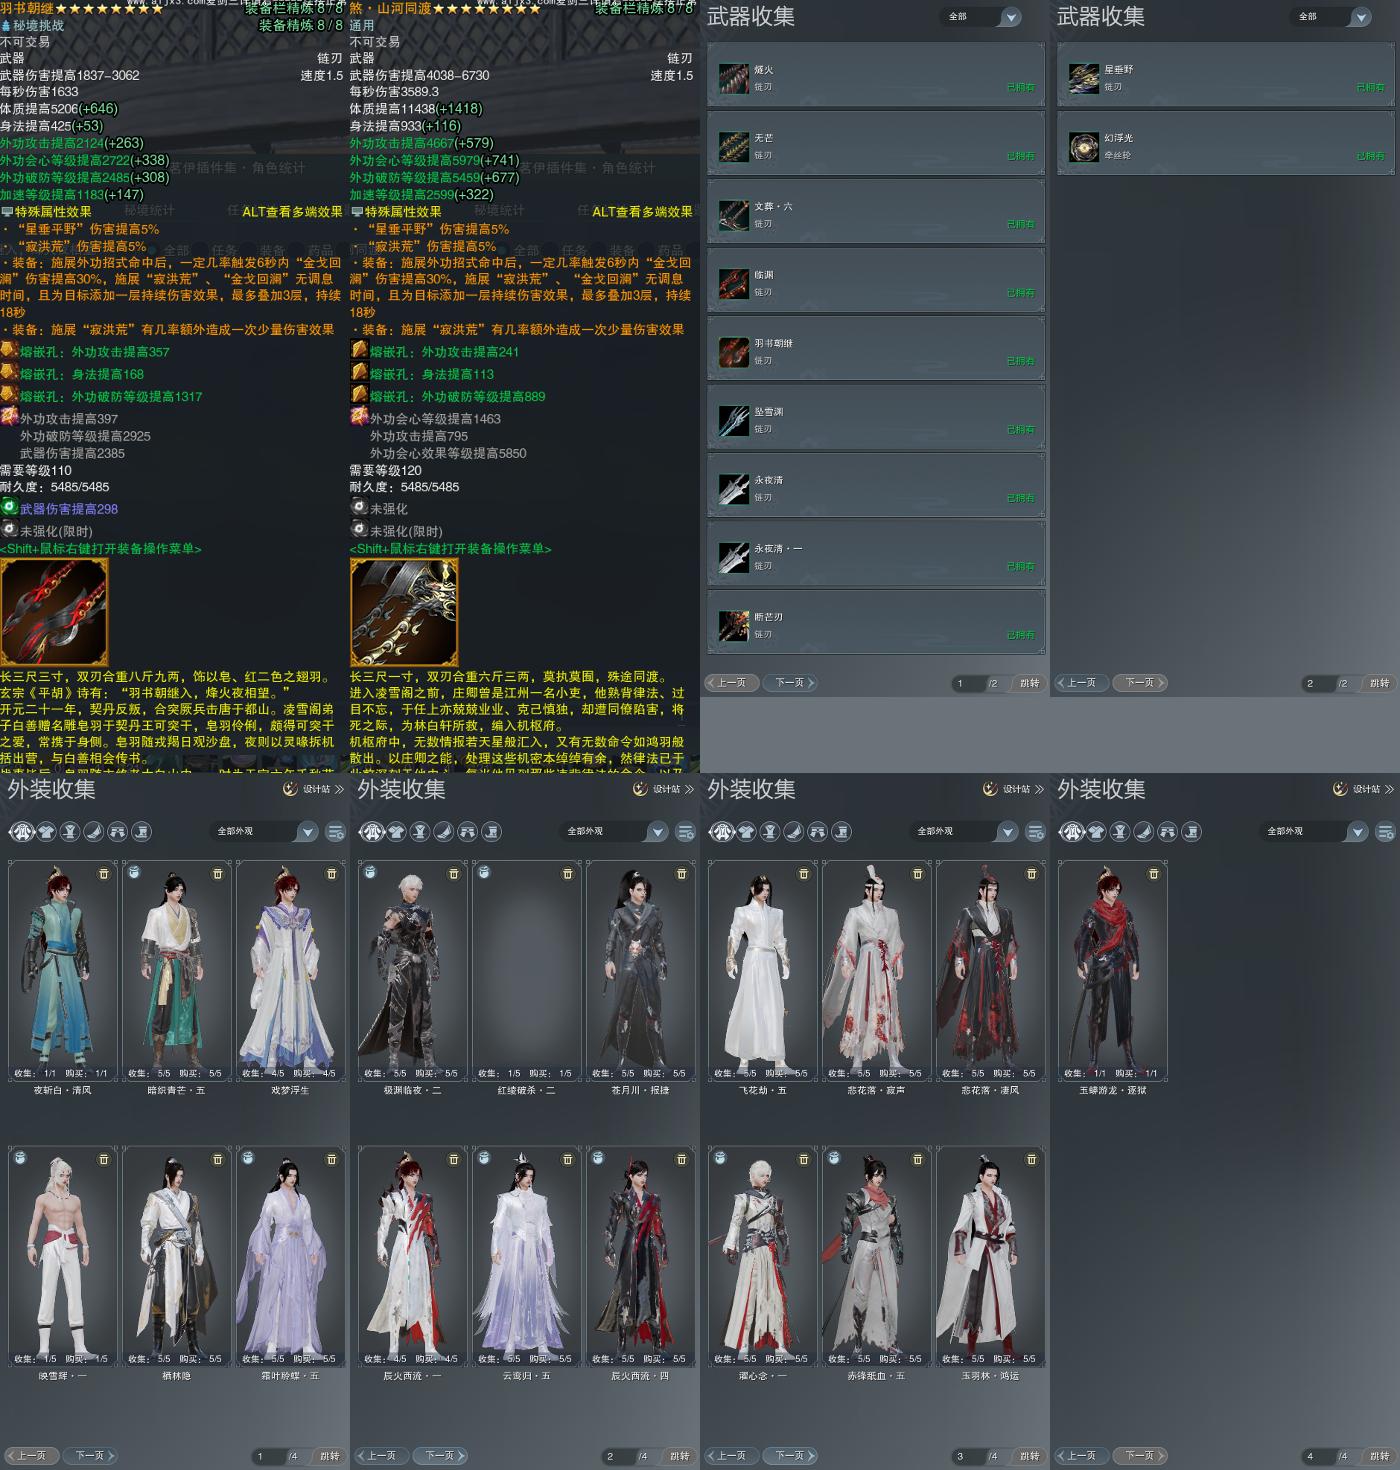
Task: Open filter settings icon on outfit page 3
Action: click(1036, 832)
